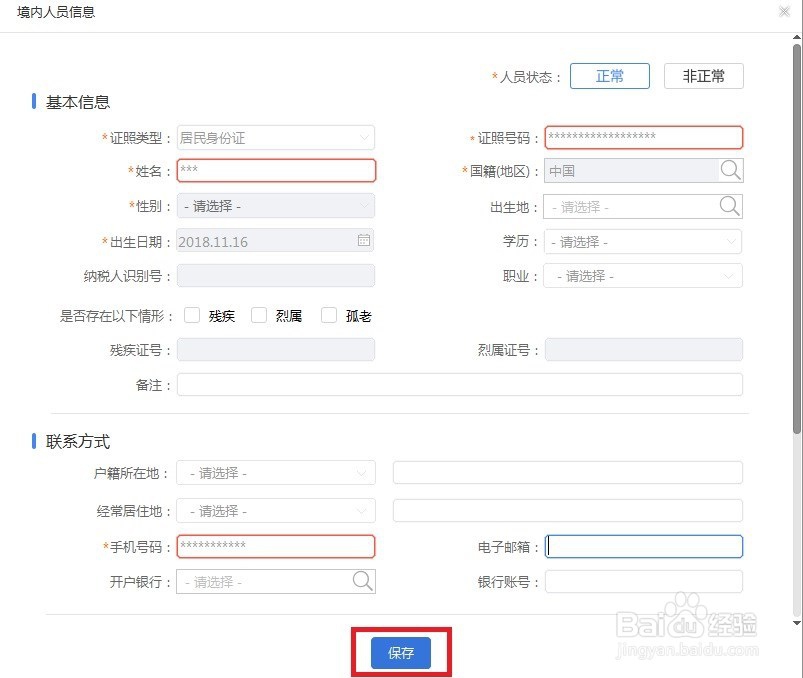Click the 国籍(地区) search magnifier icon
Image resolution: width=803 pixels, height=678 pixels.
coord(730,170)
